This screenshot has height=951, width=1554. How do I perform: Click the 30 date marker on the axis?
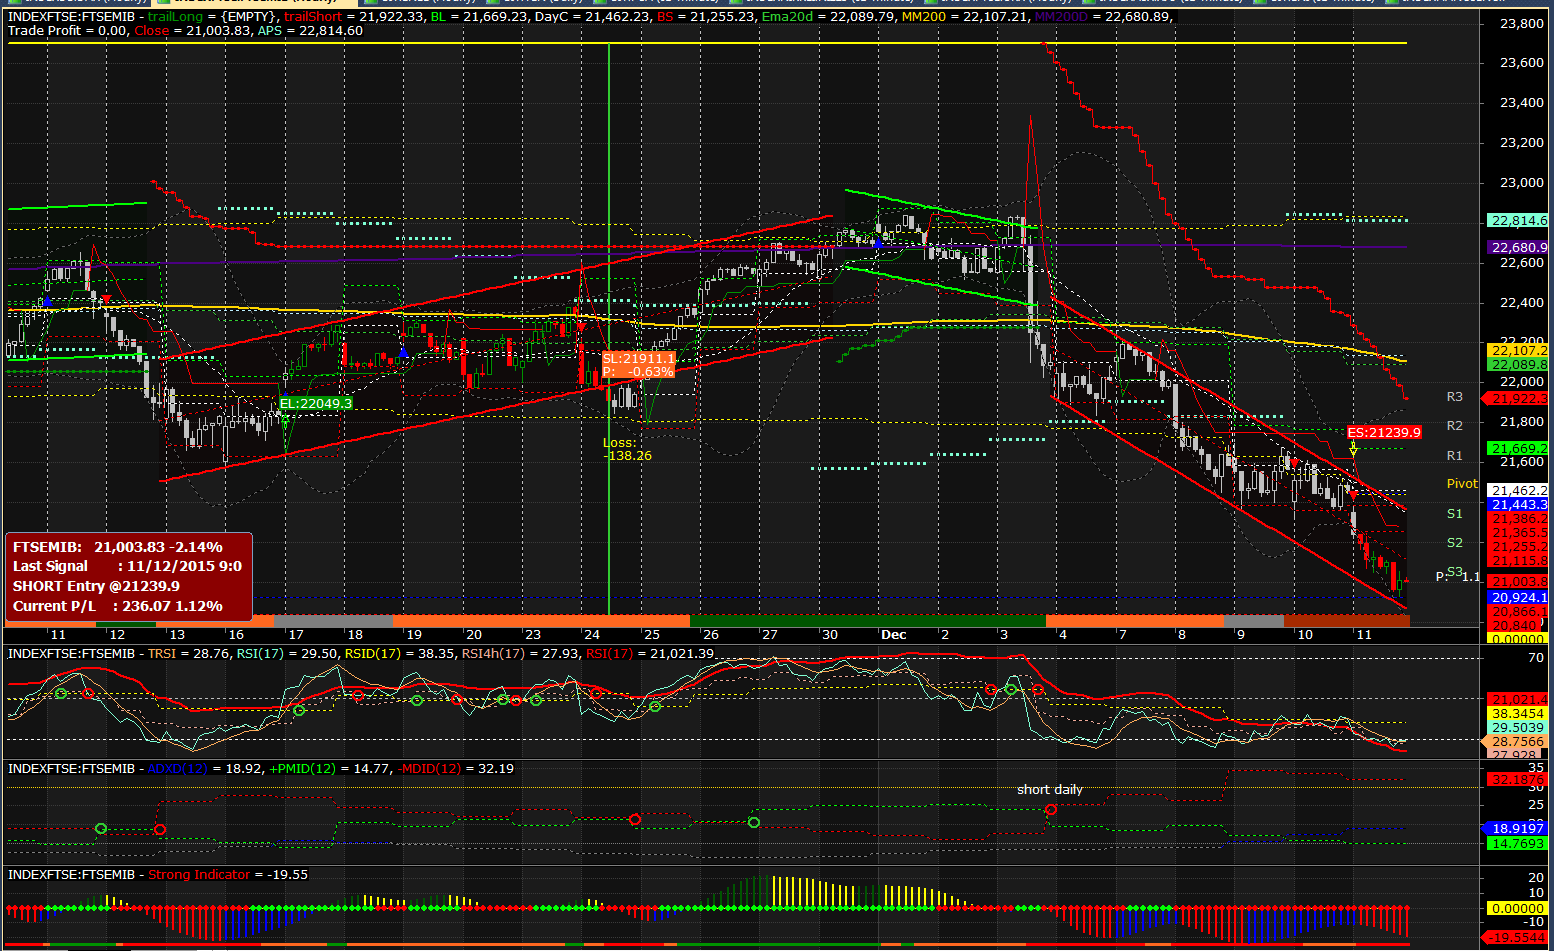click(x=830, y=635)
